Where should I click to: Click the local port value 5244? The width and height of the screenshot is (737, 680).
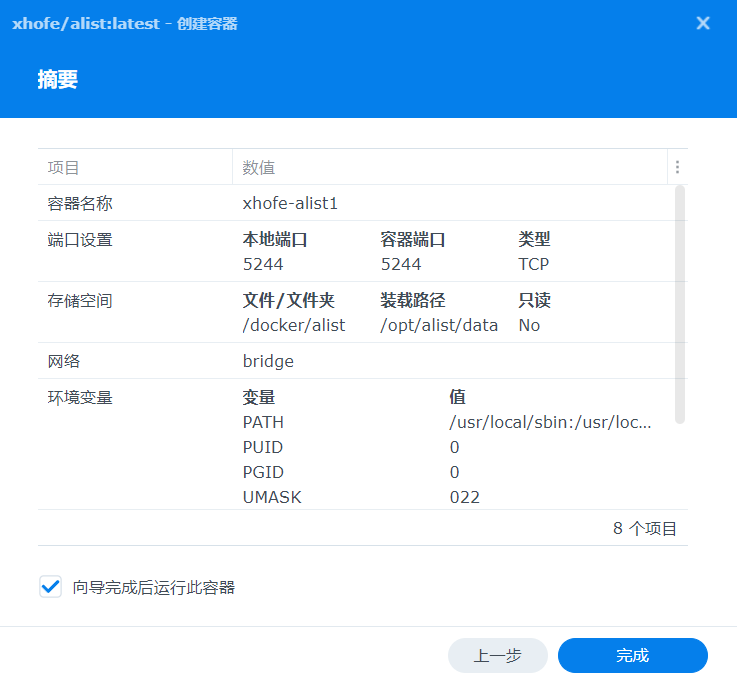pos(263,264)
